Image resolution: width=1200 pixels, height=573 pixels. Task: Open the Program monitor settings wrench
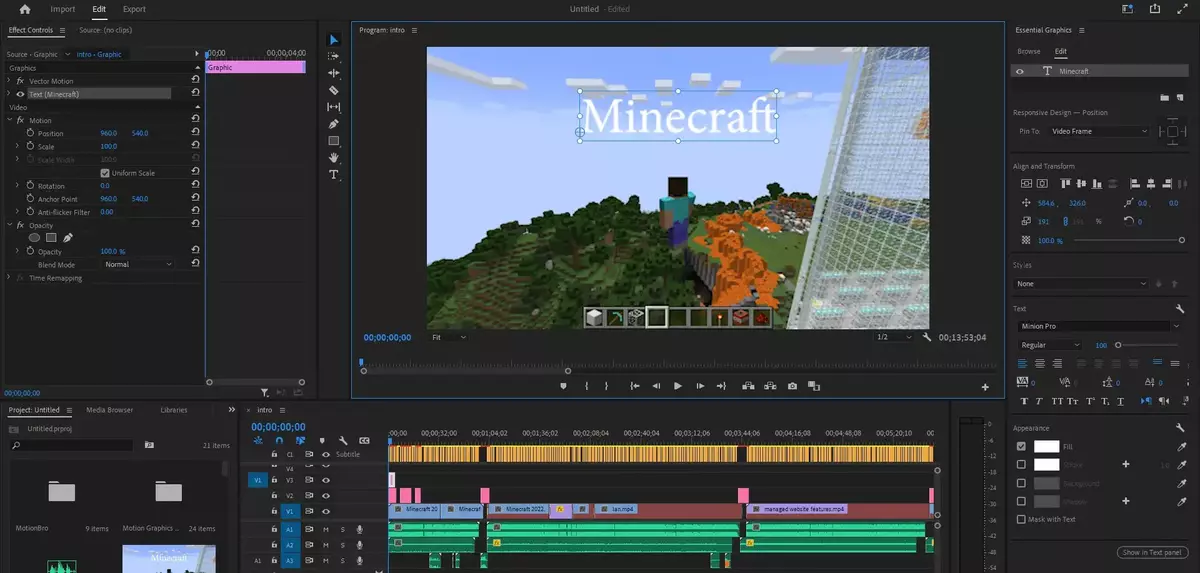(x=927, y=337)
